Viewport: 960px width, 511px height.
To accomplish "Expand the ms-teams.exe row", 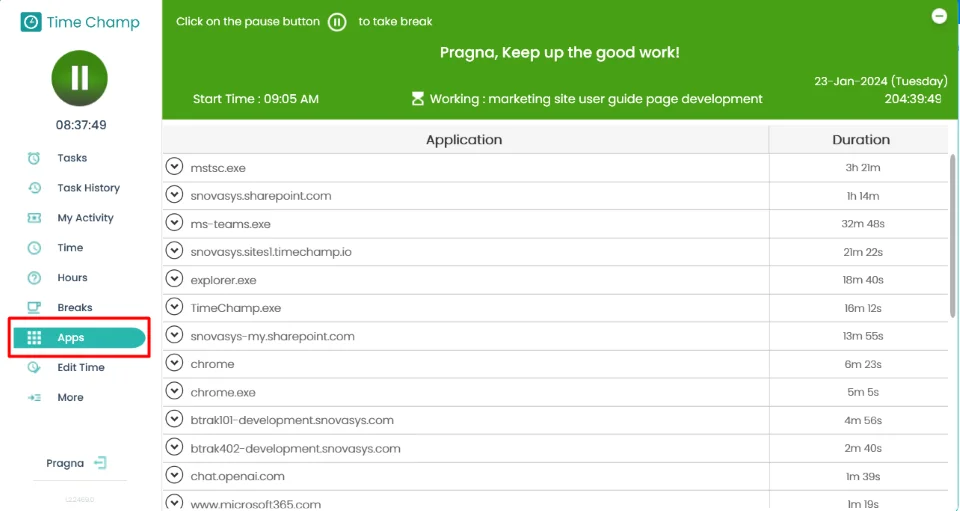I will [x=174, y=223].
